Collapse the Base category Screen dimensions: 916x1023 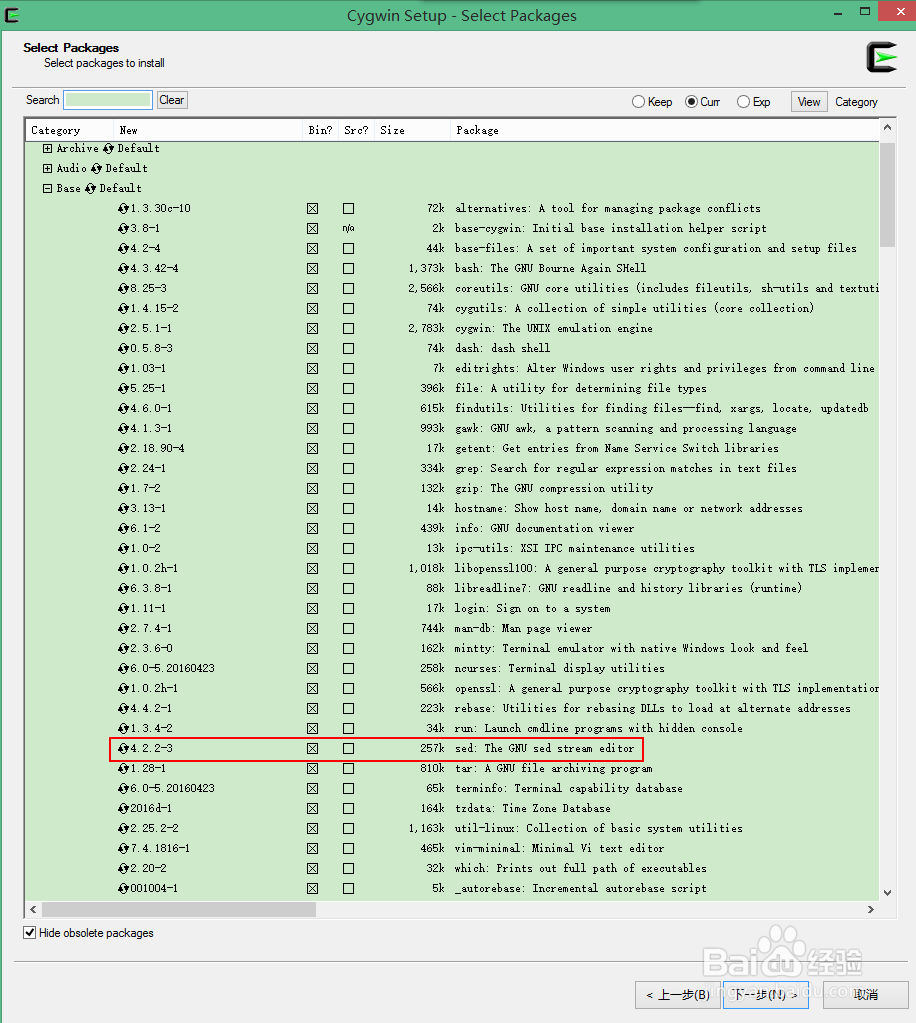coord(48,189)
